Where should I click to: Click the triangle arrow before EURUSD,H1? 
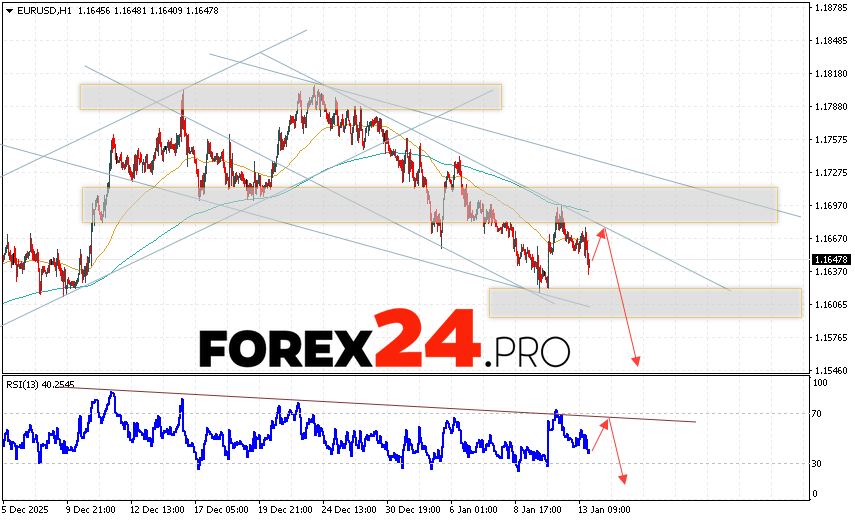8,9
